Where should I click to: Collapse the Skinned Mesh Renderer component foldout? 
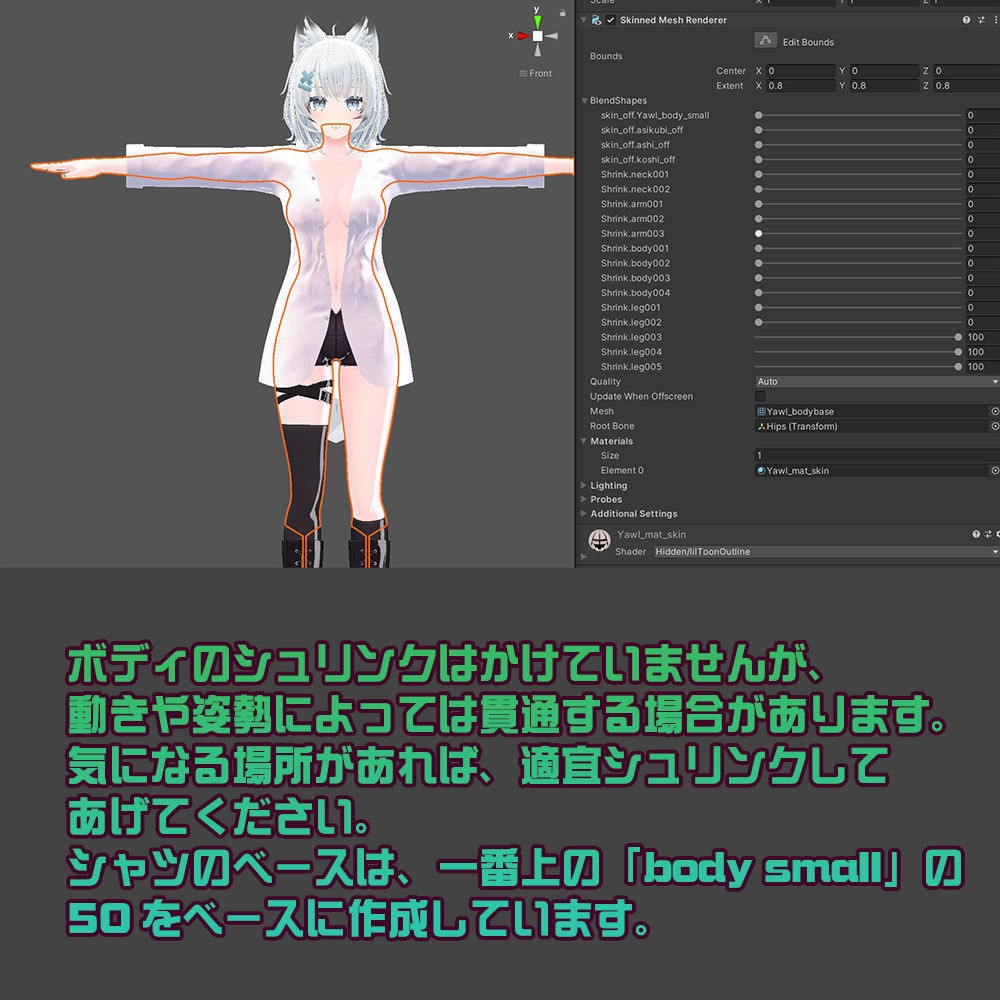(x=583, y=20)
